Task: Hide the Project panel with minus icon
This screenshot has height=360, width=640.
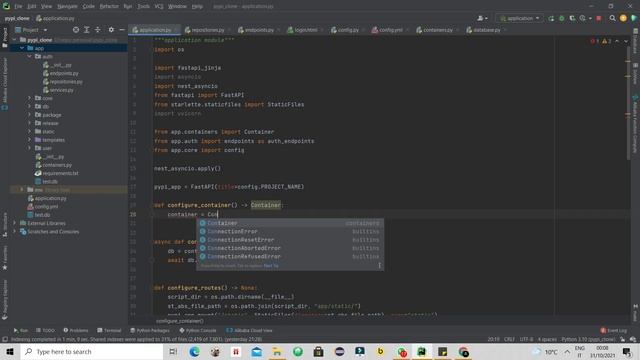Action: [122, 30]
